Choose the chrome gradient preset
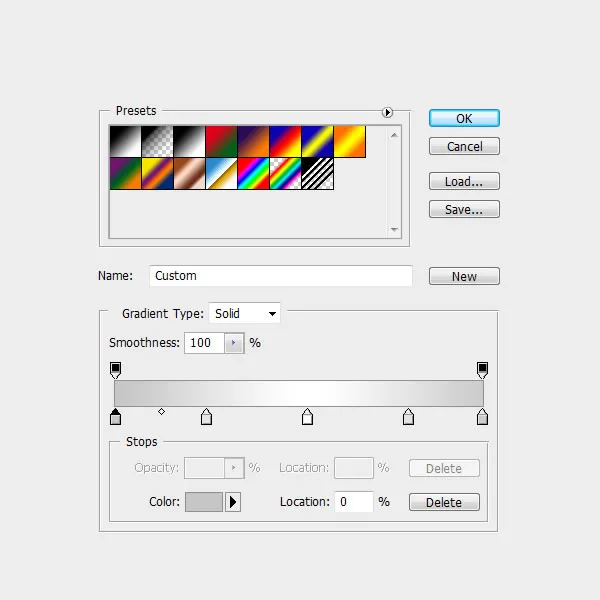Viewport: 600px width, 600px height. 222,174
